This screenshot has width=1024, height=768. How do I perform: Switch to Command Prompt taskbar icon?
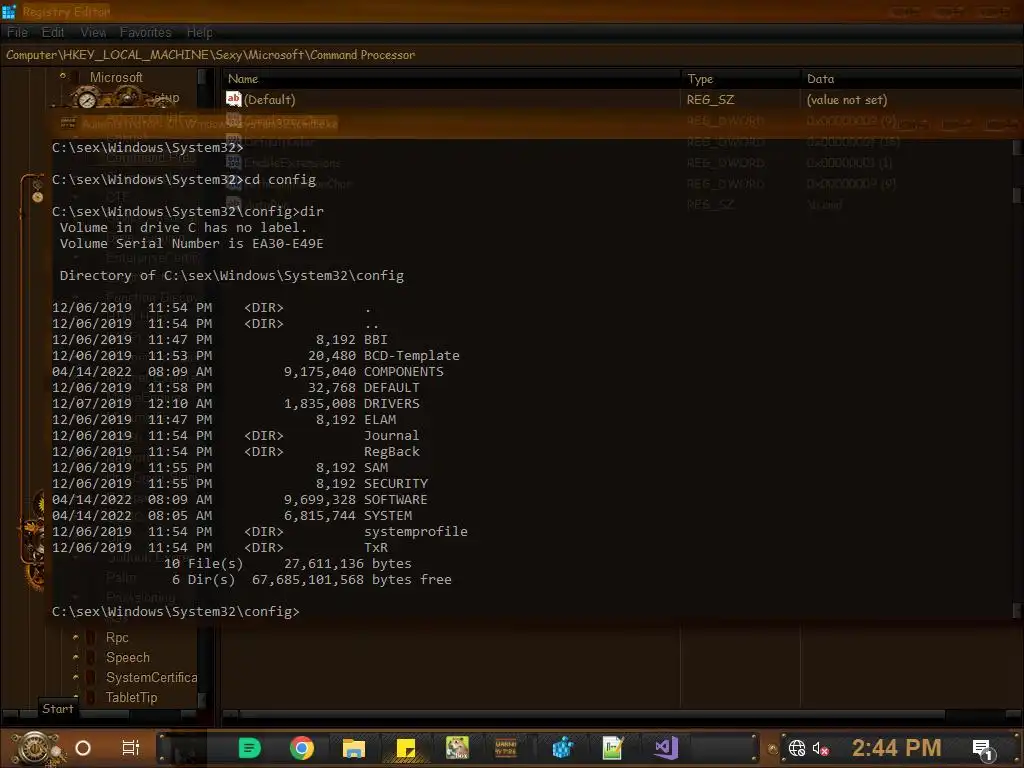point(506,748)
